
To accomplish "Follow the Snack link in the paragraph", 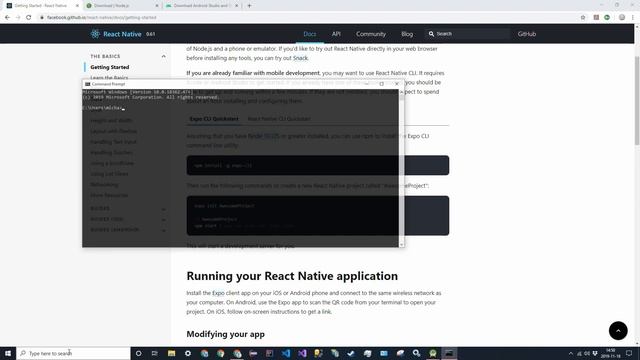I will click(300, 58).
